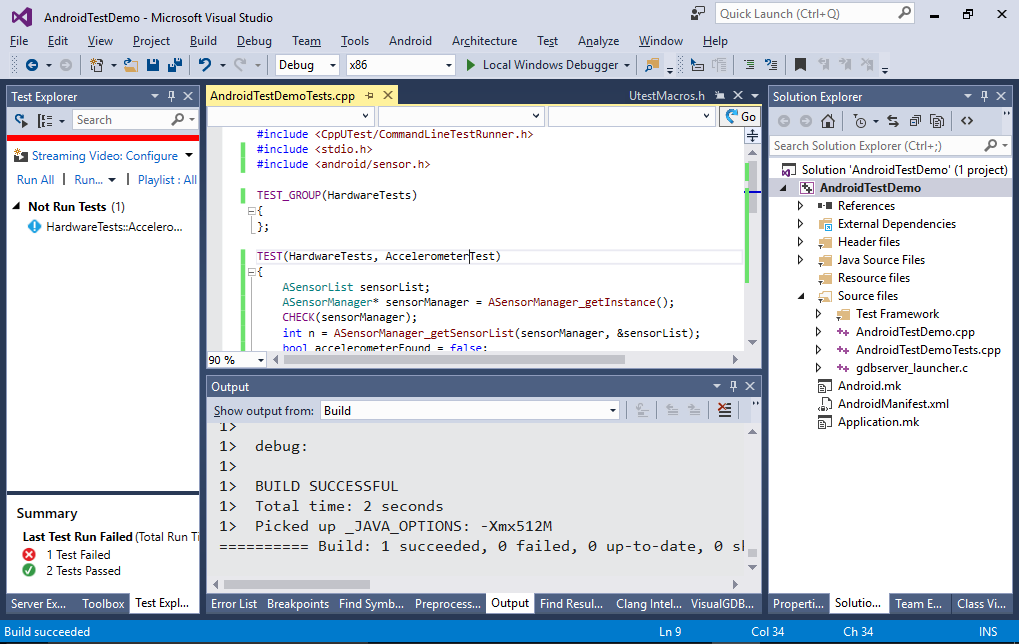
Task: Click Sync with Active Document arrows icon
Action: 893,121
